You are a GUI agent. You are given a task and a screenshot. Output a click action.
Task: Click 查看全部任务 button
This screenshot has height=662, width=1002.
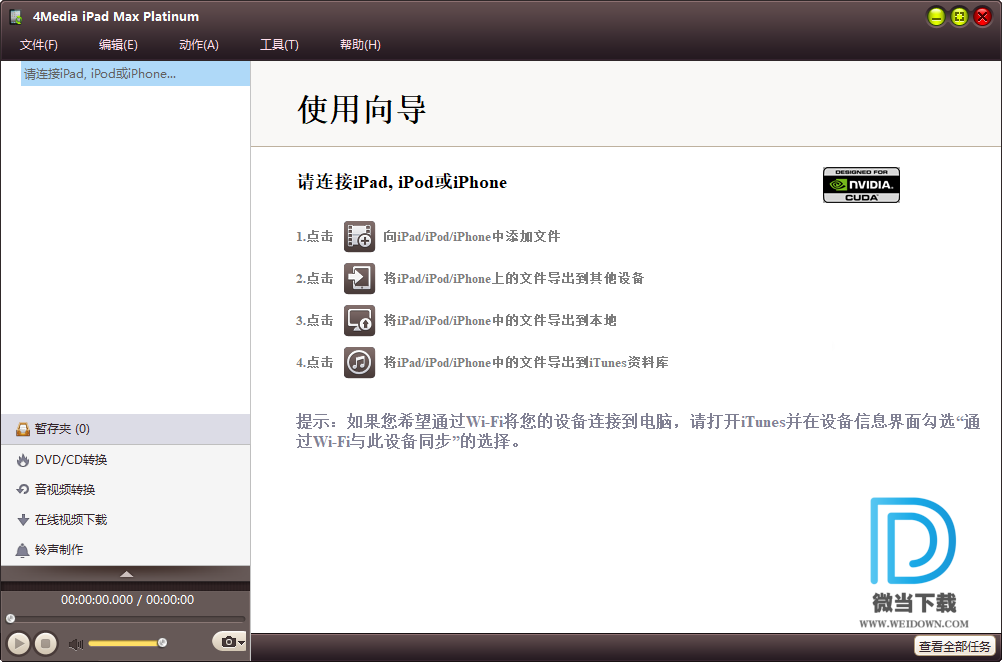pos(955,646)
